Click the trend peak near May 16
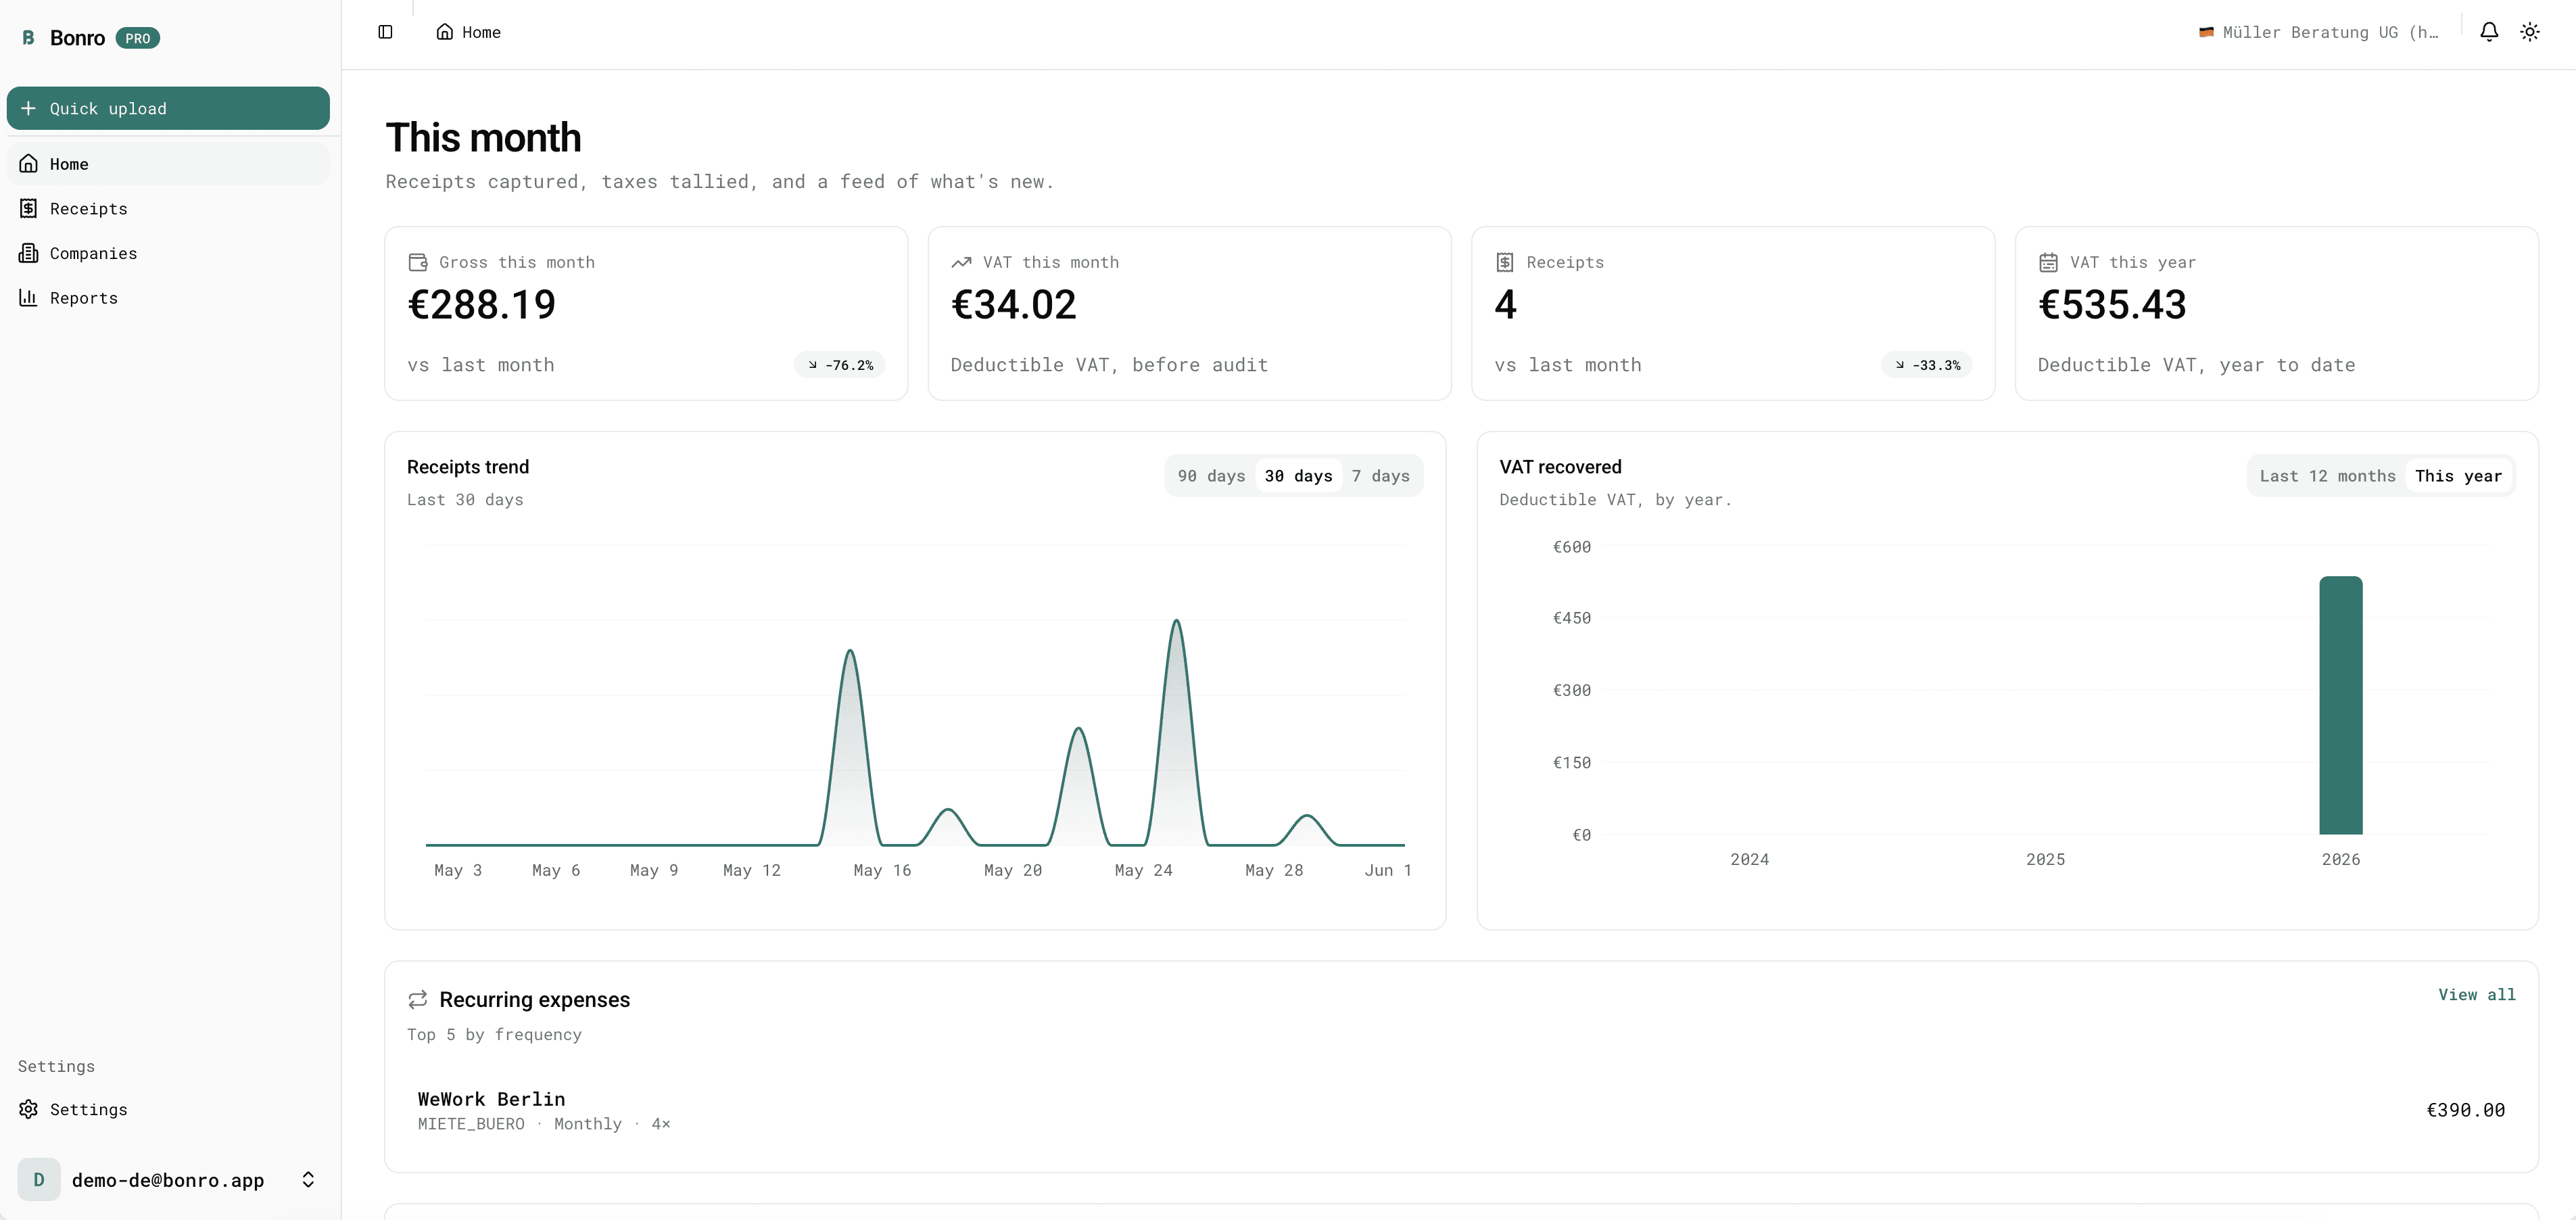The width and height of the screenshot is (2576, 1220). pos(850,652)
